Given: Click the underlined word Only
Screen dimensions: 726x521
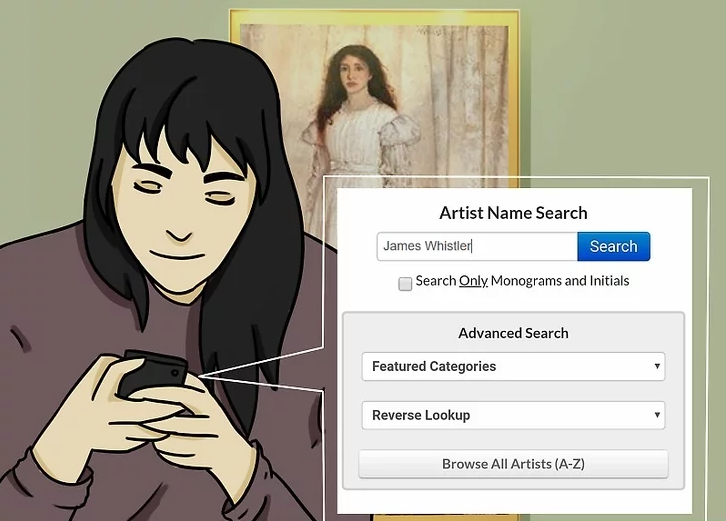Looking at the screenshot, I should coord(473,281).
